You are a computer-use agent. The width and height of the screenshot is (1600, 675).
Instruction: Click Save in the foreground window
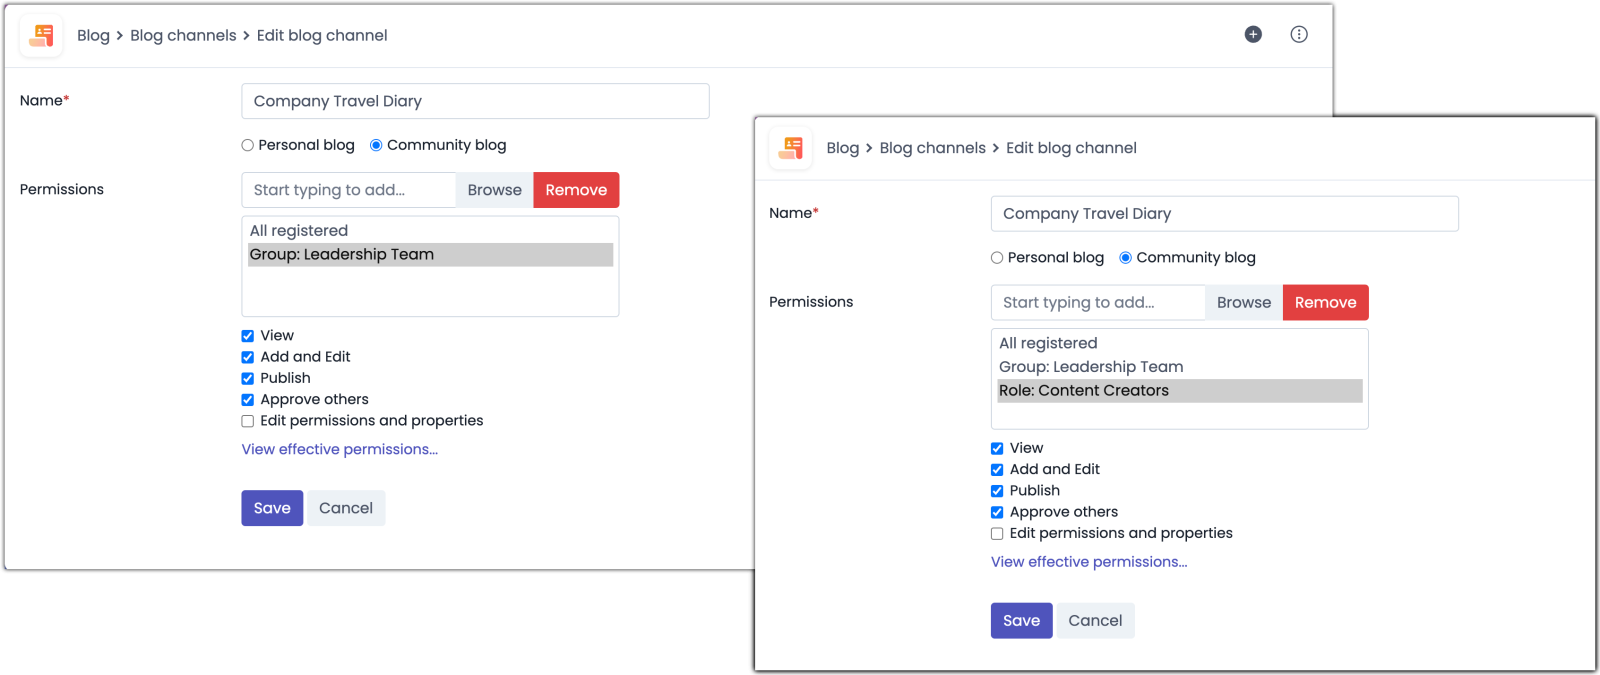click(x=1021, y=621)
